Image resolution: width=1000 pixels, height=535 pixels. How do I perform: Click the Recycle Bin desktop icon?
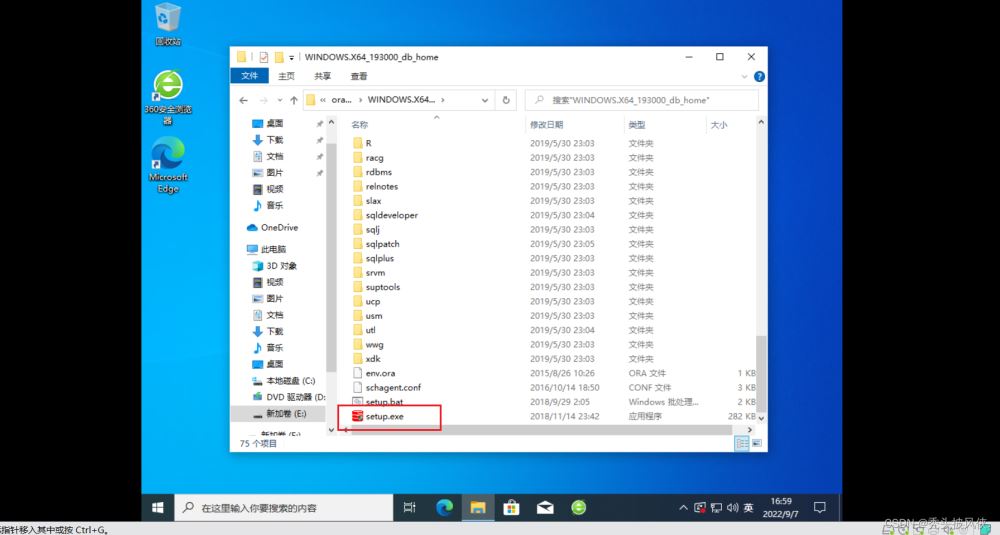(x=168, y=20)
